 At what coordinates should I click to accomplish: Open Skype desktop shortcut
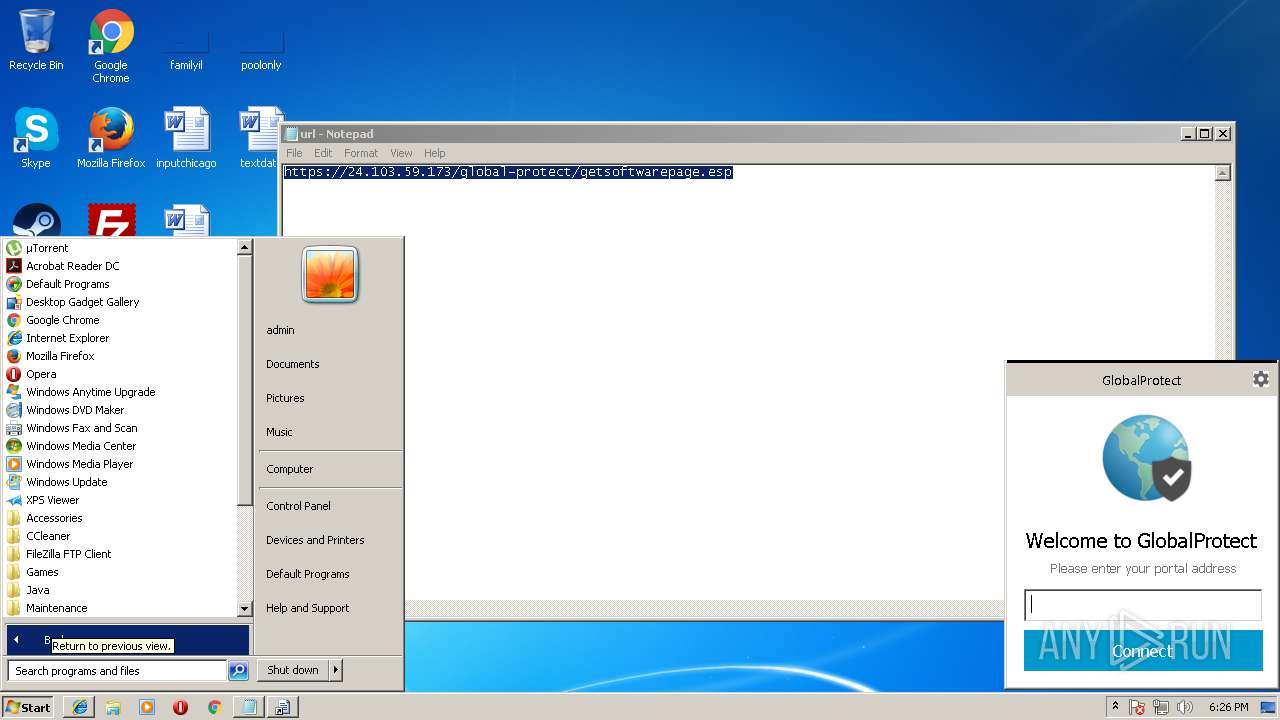36,138
